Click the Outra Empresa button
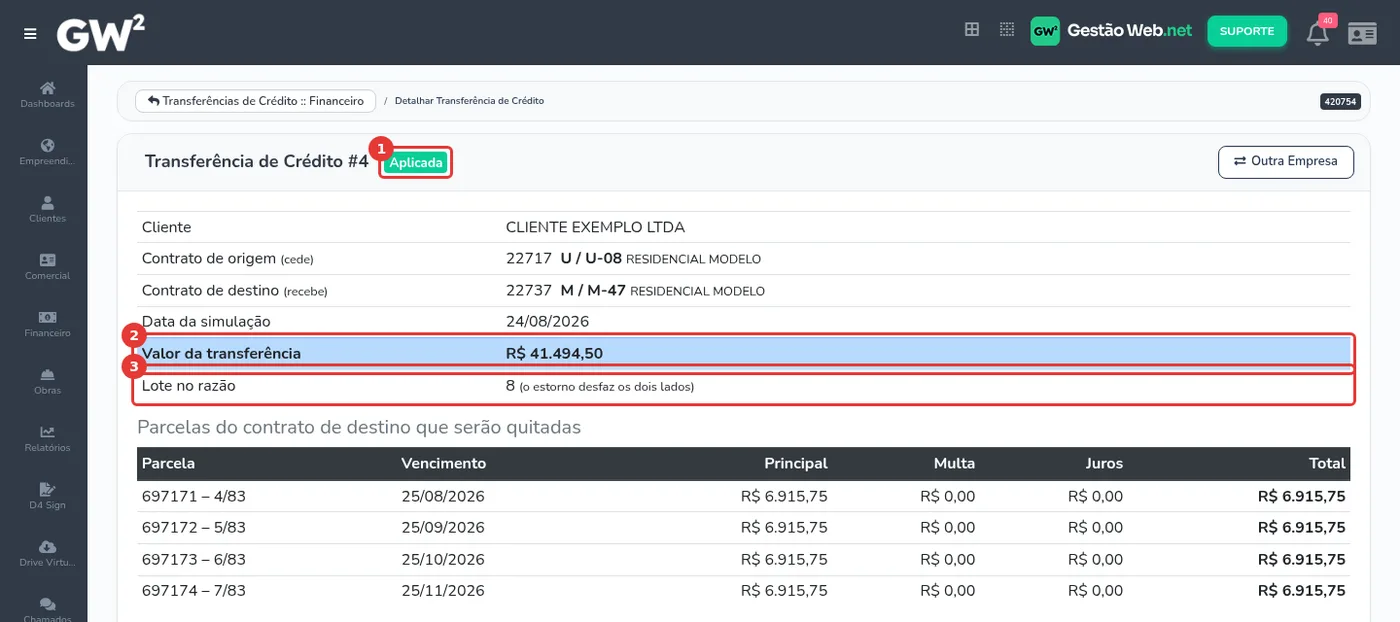Image resolution: width=1400 pixels, height=622 pixels. pyautogui.click(x=1286, y=161)
